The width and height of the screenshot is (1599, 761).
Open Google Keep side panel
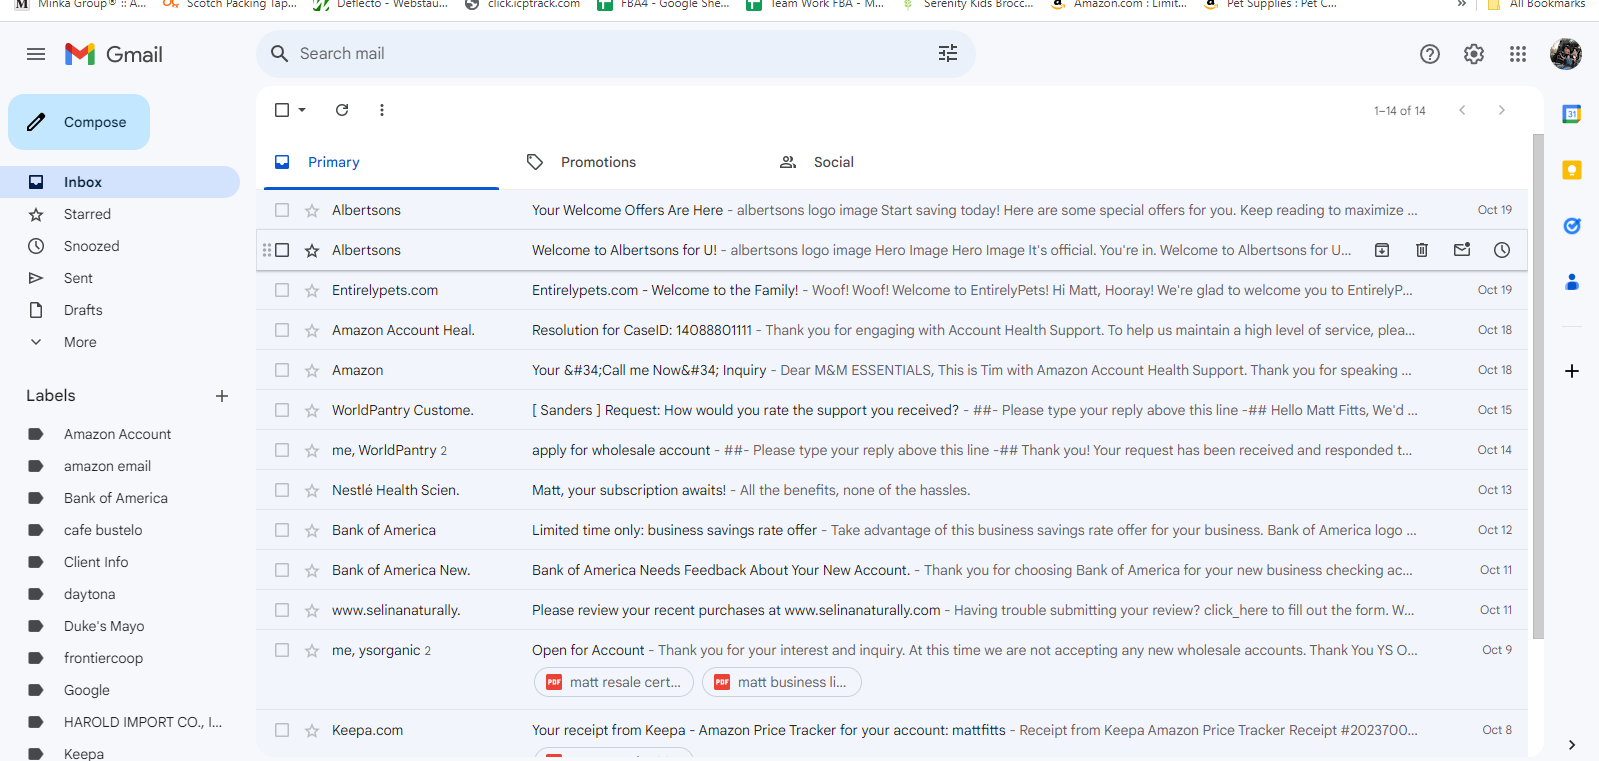[1572, 170]
